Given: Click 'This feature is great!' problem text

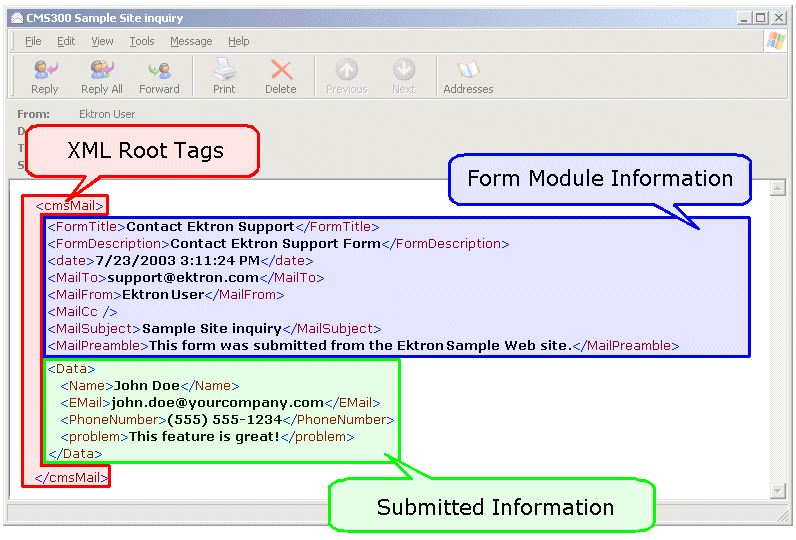Looking at the screenshot, I should click(x=204, y=436).
